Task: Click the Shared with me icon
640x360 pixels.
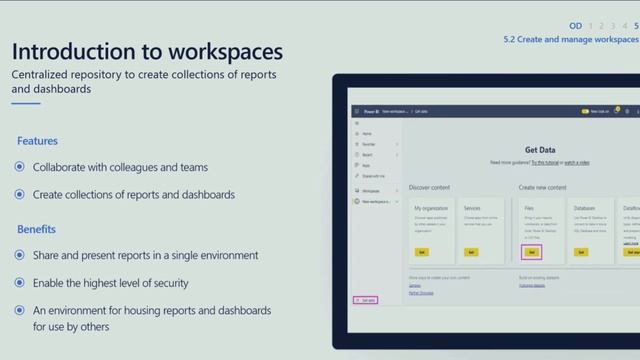Action: (357, 176)
